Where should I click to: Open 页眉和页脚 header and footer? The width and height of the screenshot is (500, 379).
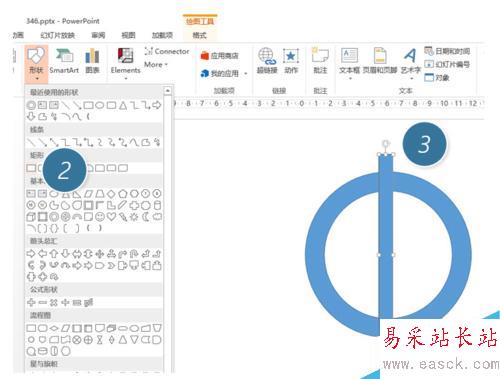380,61
